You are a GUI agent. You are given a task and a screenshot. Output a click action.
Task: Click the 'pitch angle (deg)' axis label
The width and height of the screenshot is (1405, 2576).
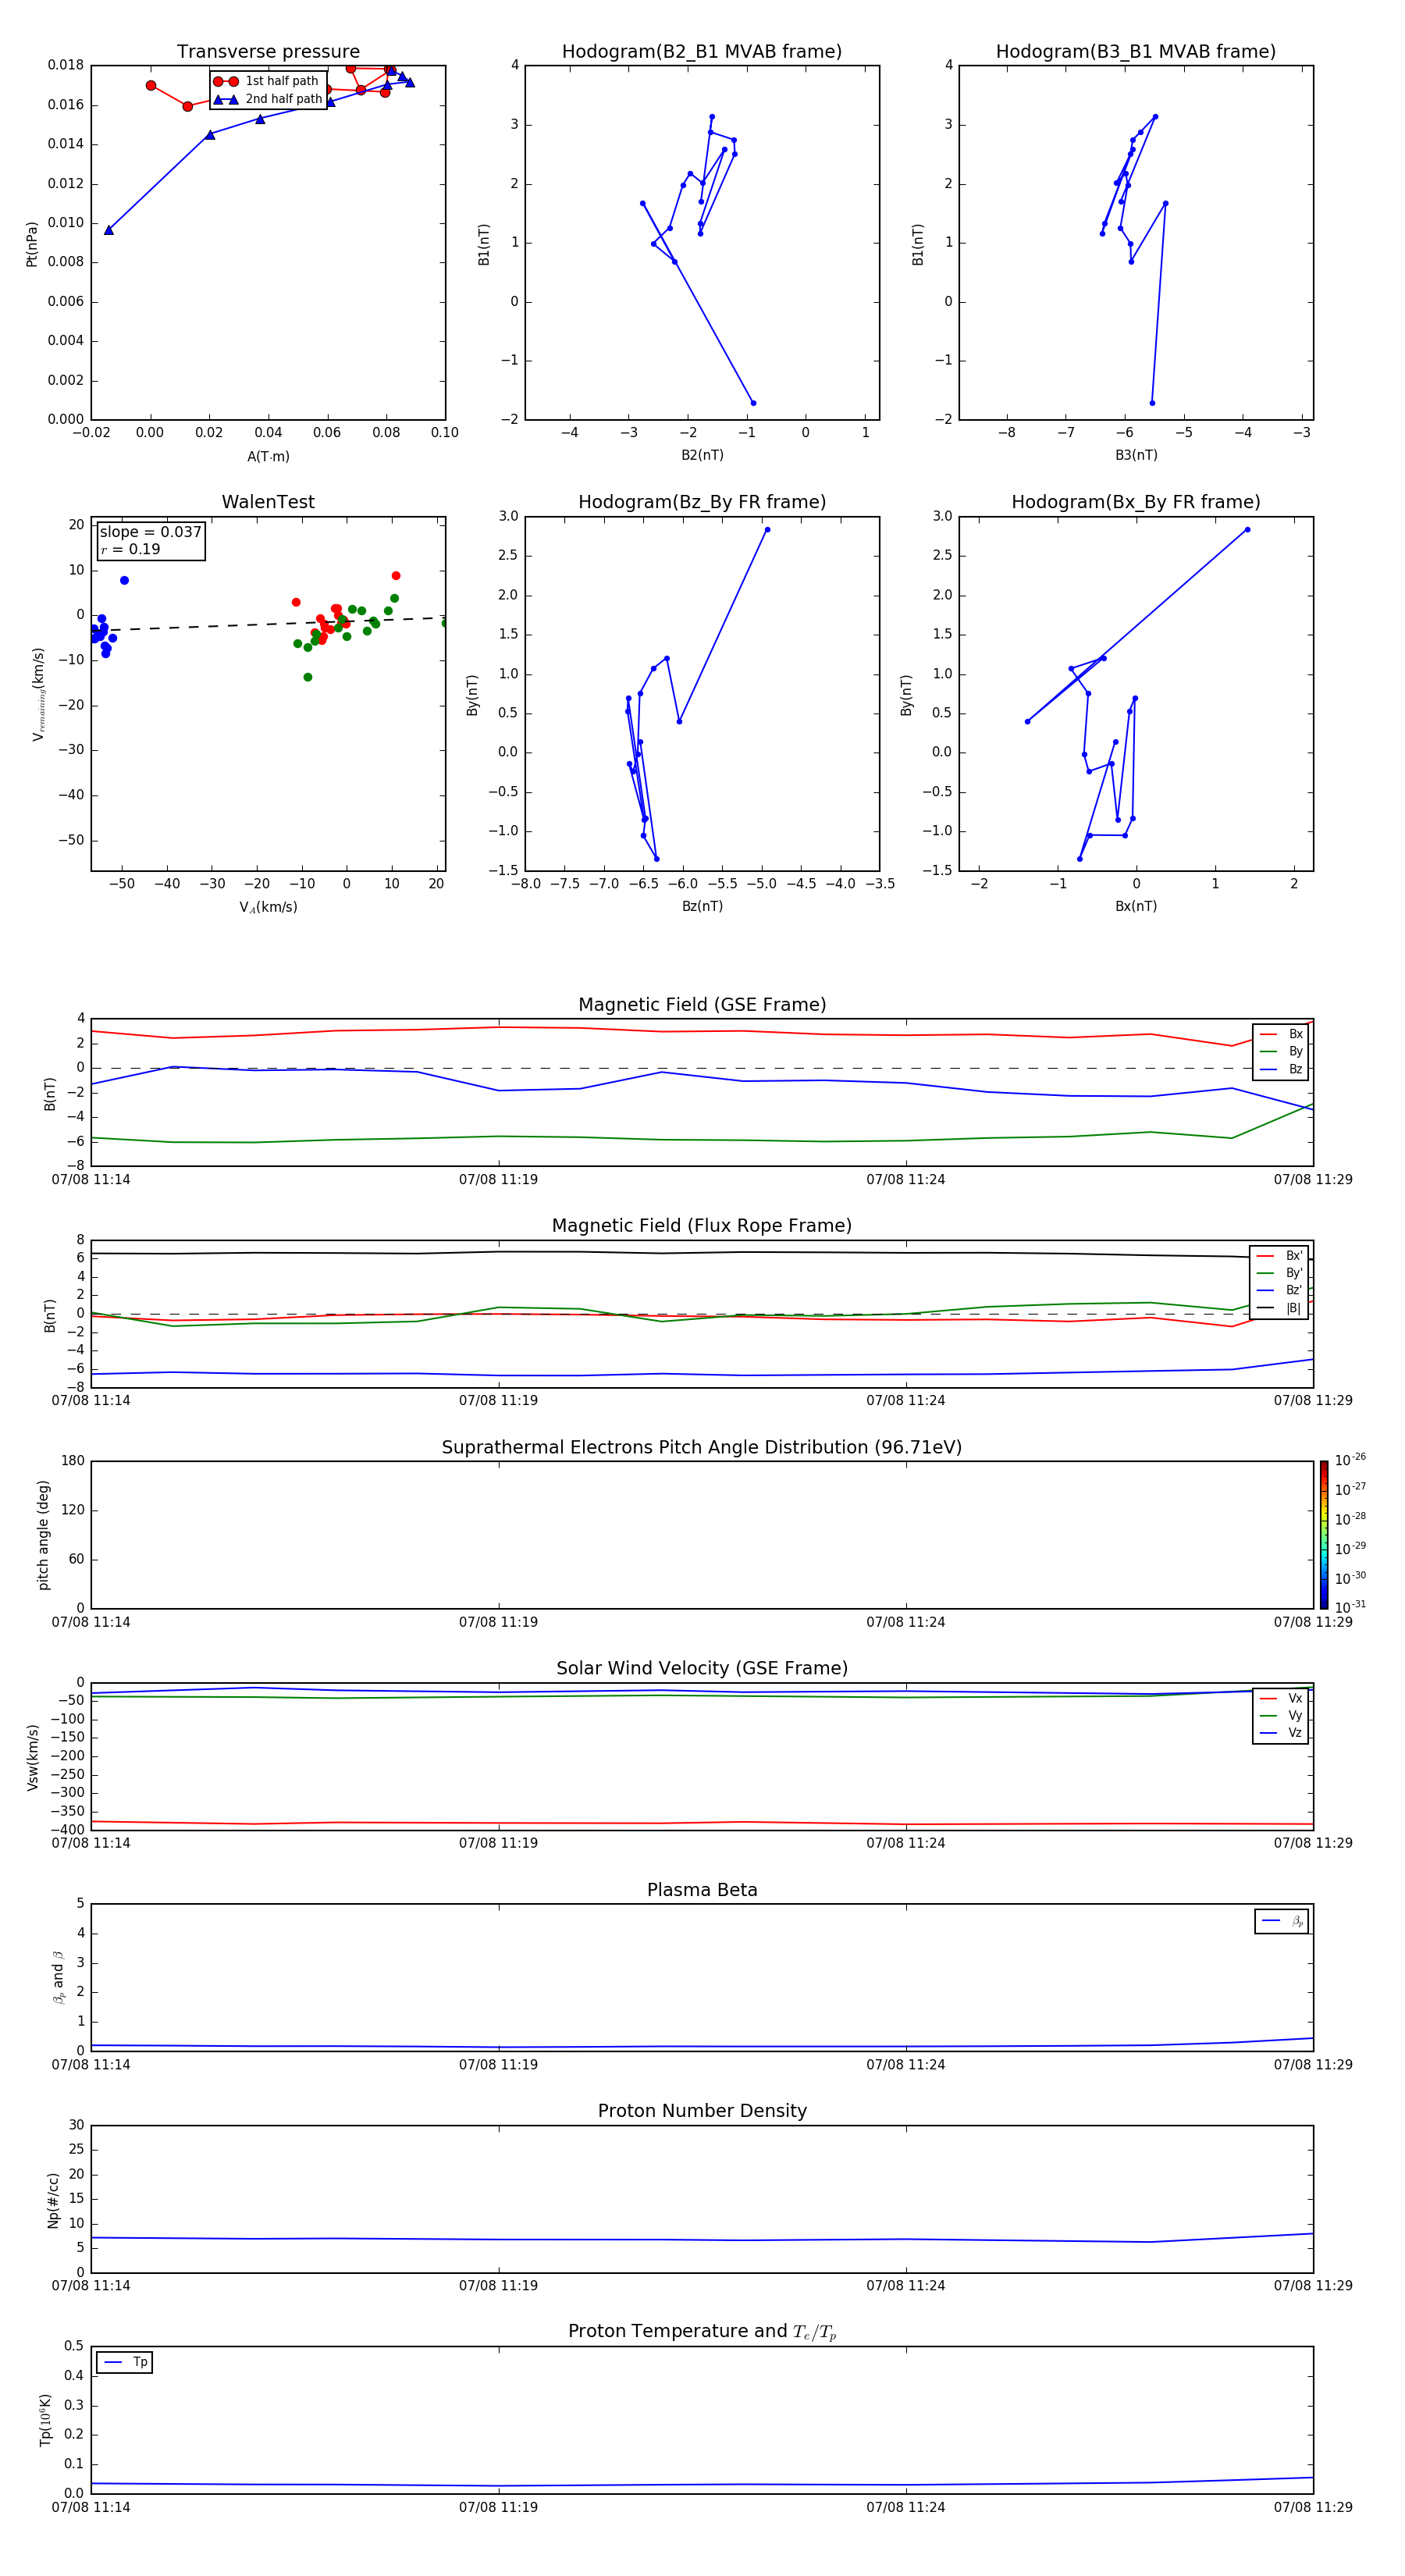coord(43,1535)
